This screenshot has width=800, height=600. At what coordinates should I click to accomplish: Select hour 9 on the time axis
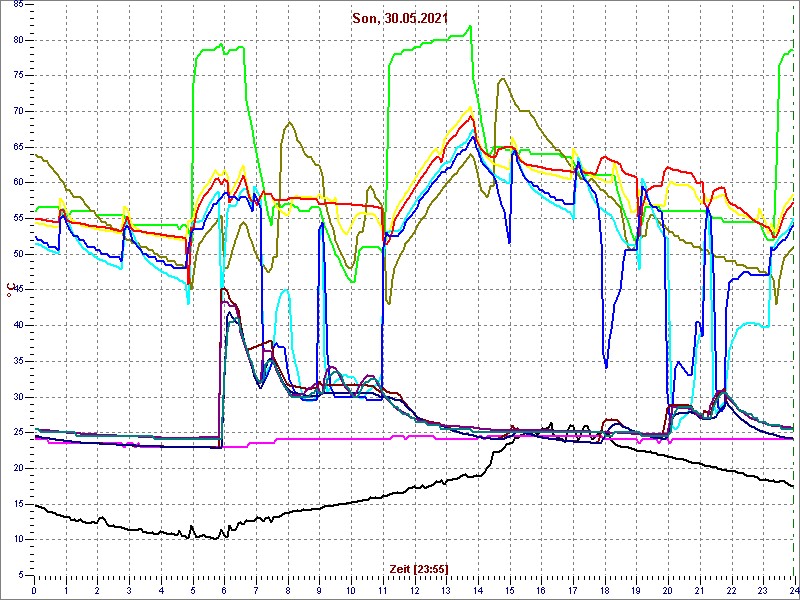click(319, 589)
